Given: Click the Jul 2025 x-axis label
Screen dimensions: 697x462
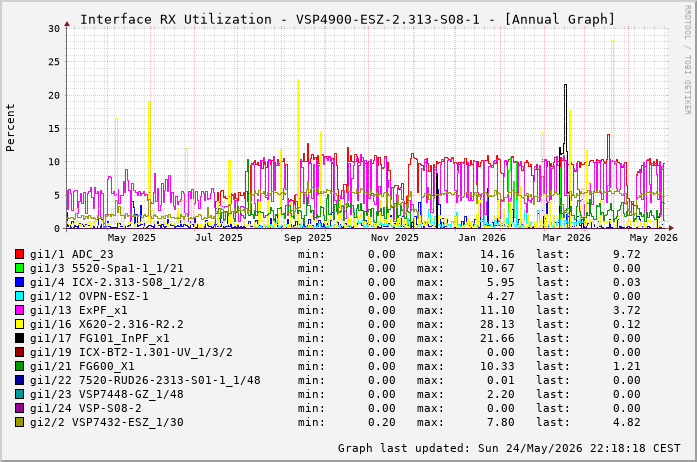Looking at the screenshot, I should click(219, 238).
